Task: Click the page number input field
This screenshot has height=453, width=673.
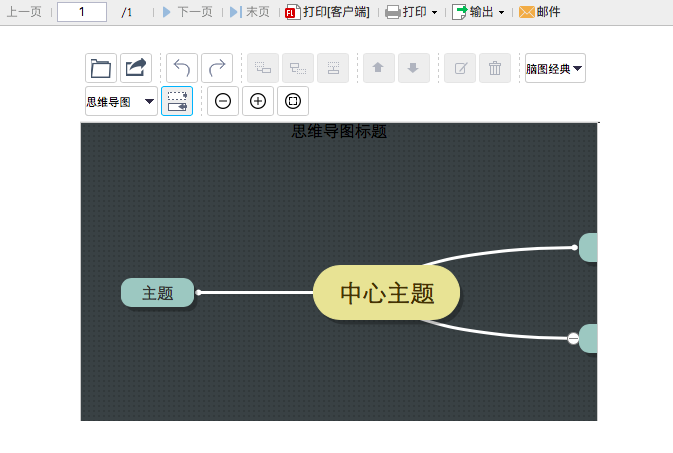Action: [82, 12]
